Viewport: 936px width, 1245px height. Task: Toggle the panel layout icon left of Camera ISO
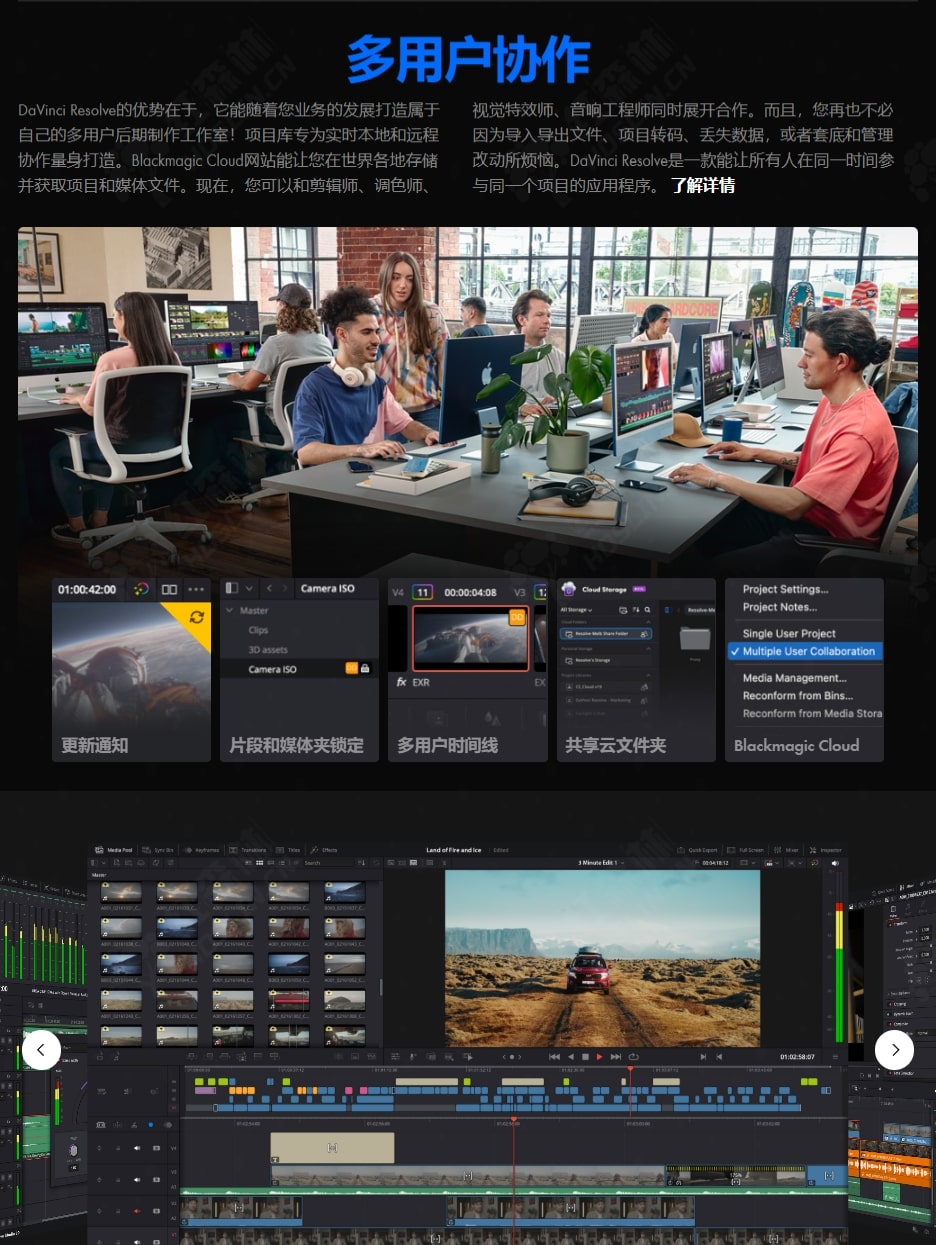232,589
